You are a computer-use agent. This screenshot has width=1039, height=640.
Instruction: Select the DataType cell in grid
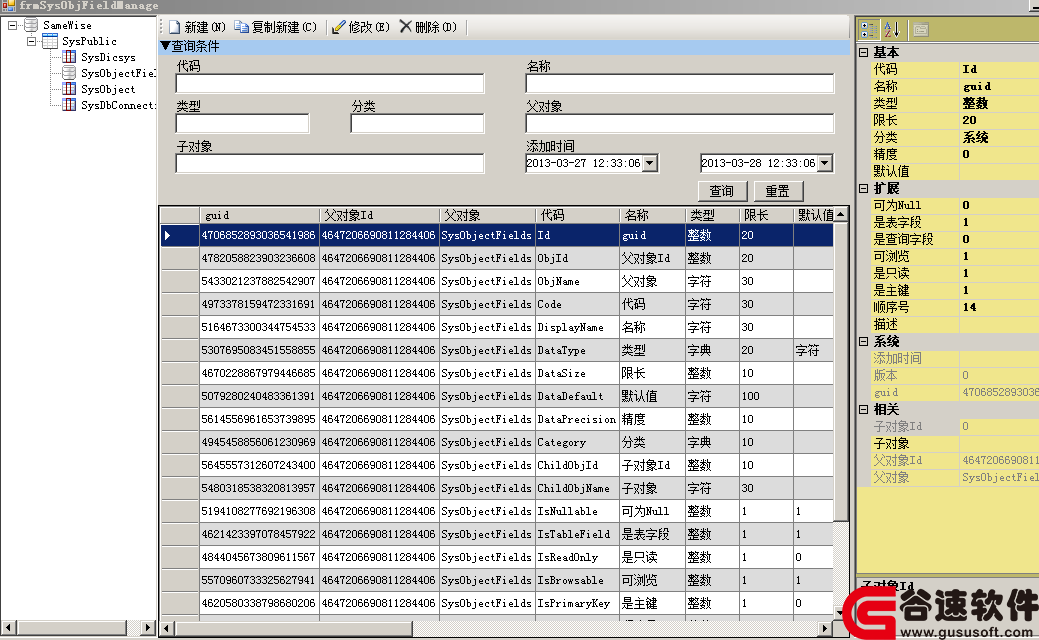pos(576,350)
